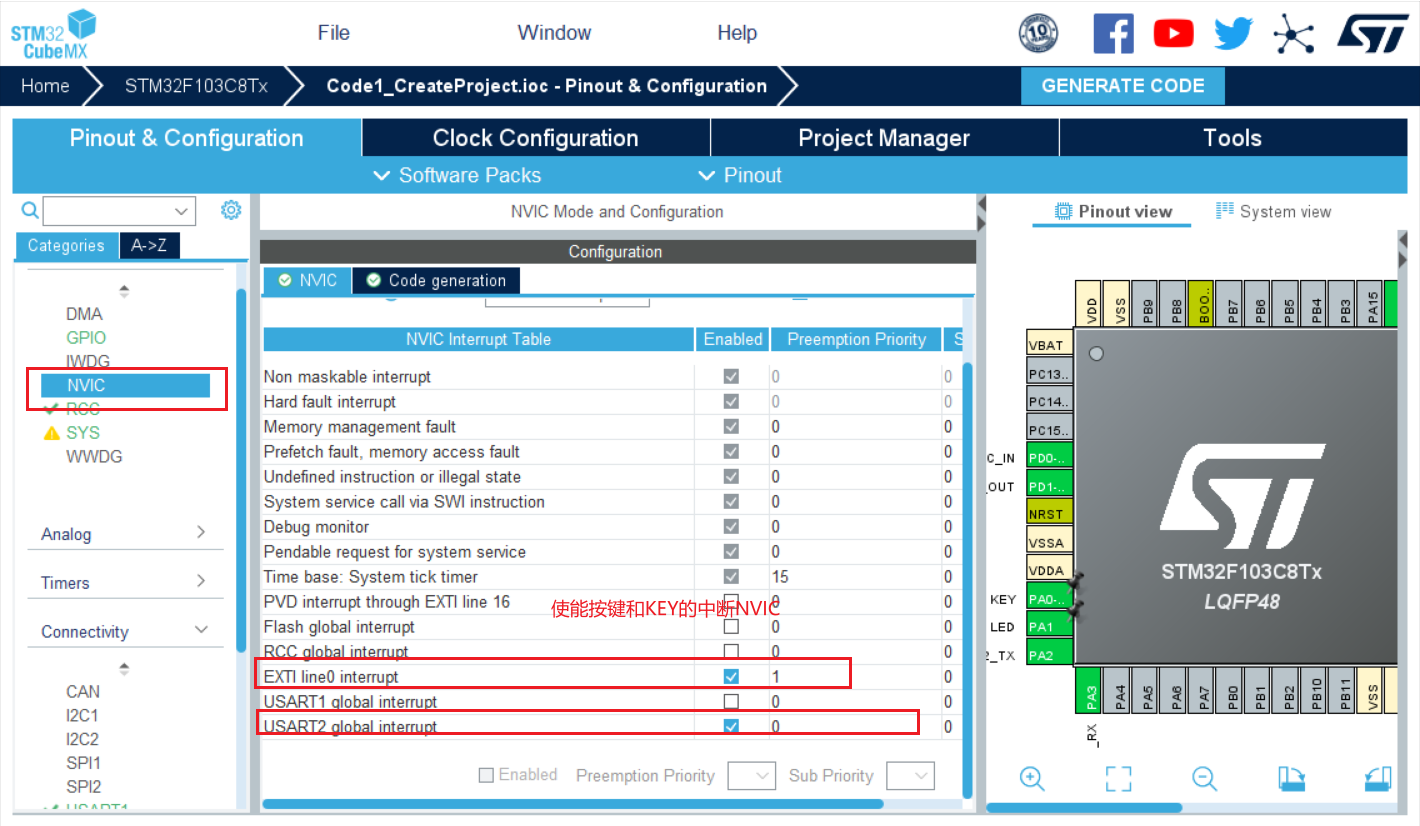Select the PA2 pin on the chip

1049,655
